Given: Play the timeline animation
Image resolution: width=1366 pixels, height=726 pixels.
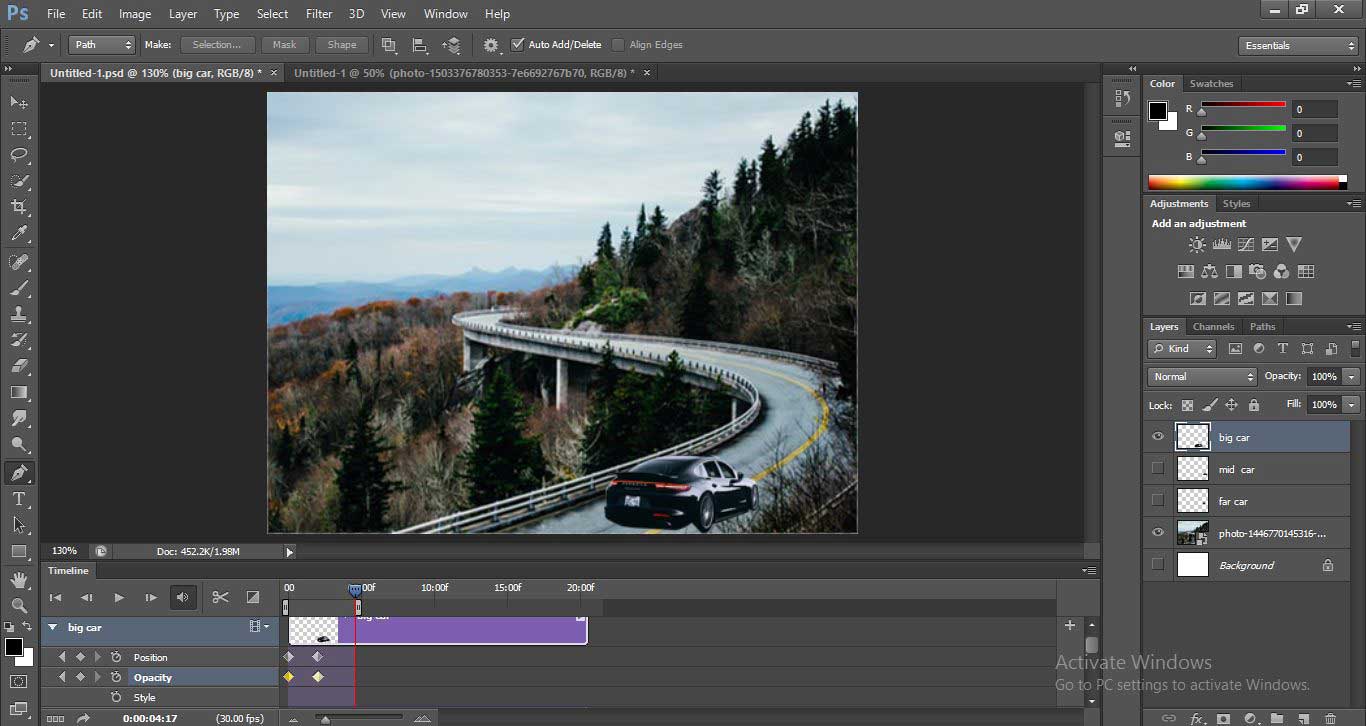Looking at the screenshot, I should (x=119, y=597).
